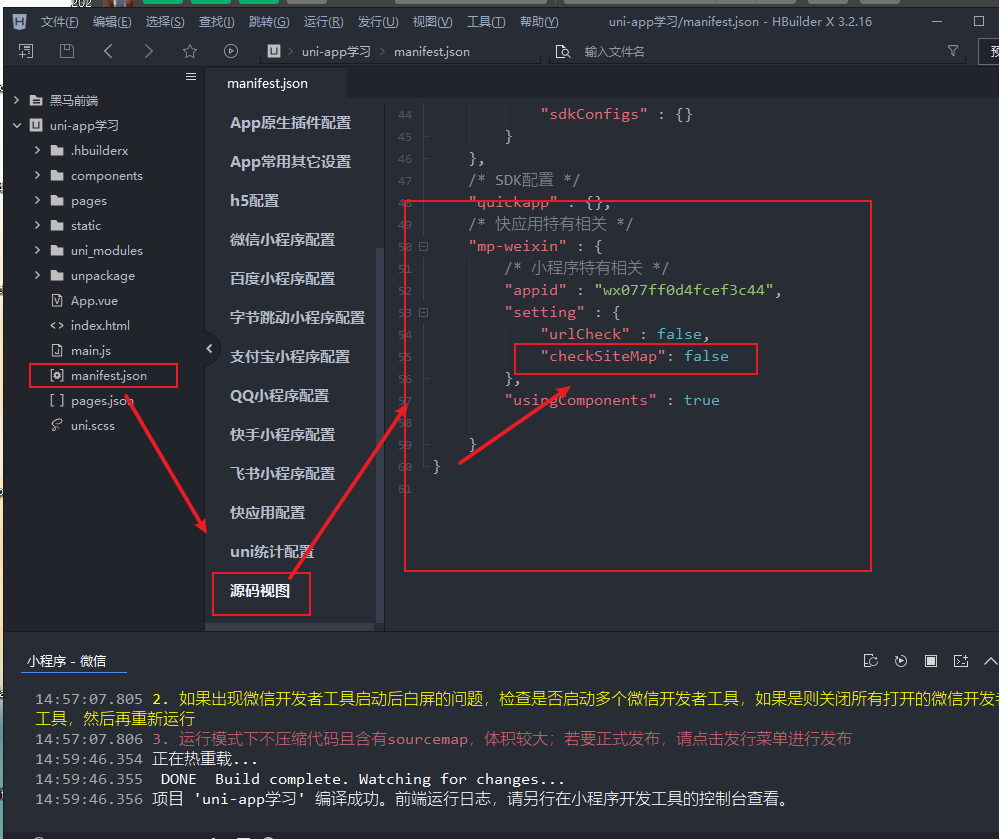999x839 pixels.
Task: Click the back navigation arrow
Action: pos(108,51)
